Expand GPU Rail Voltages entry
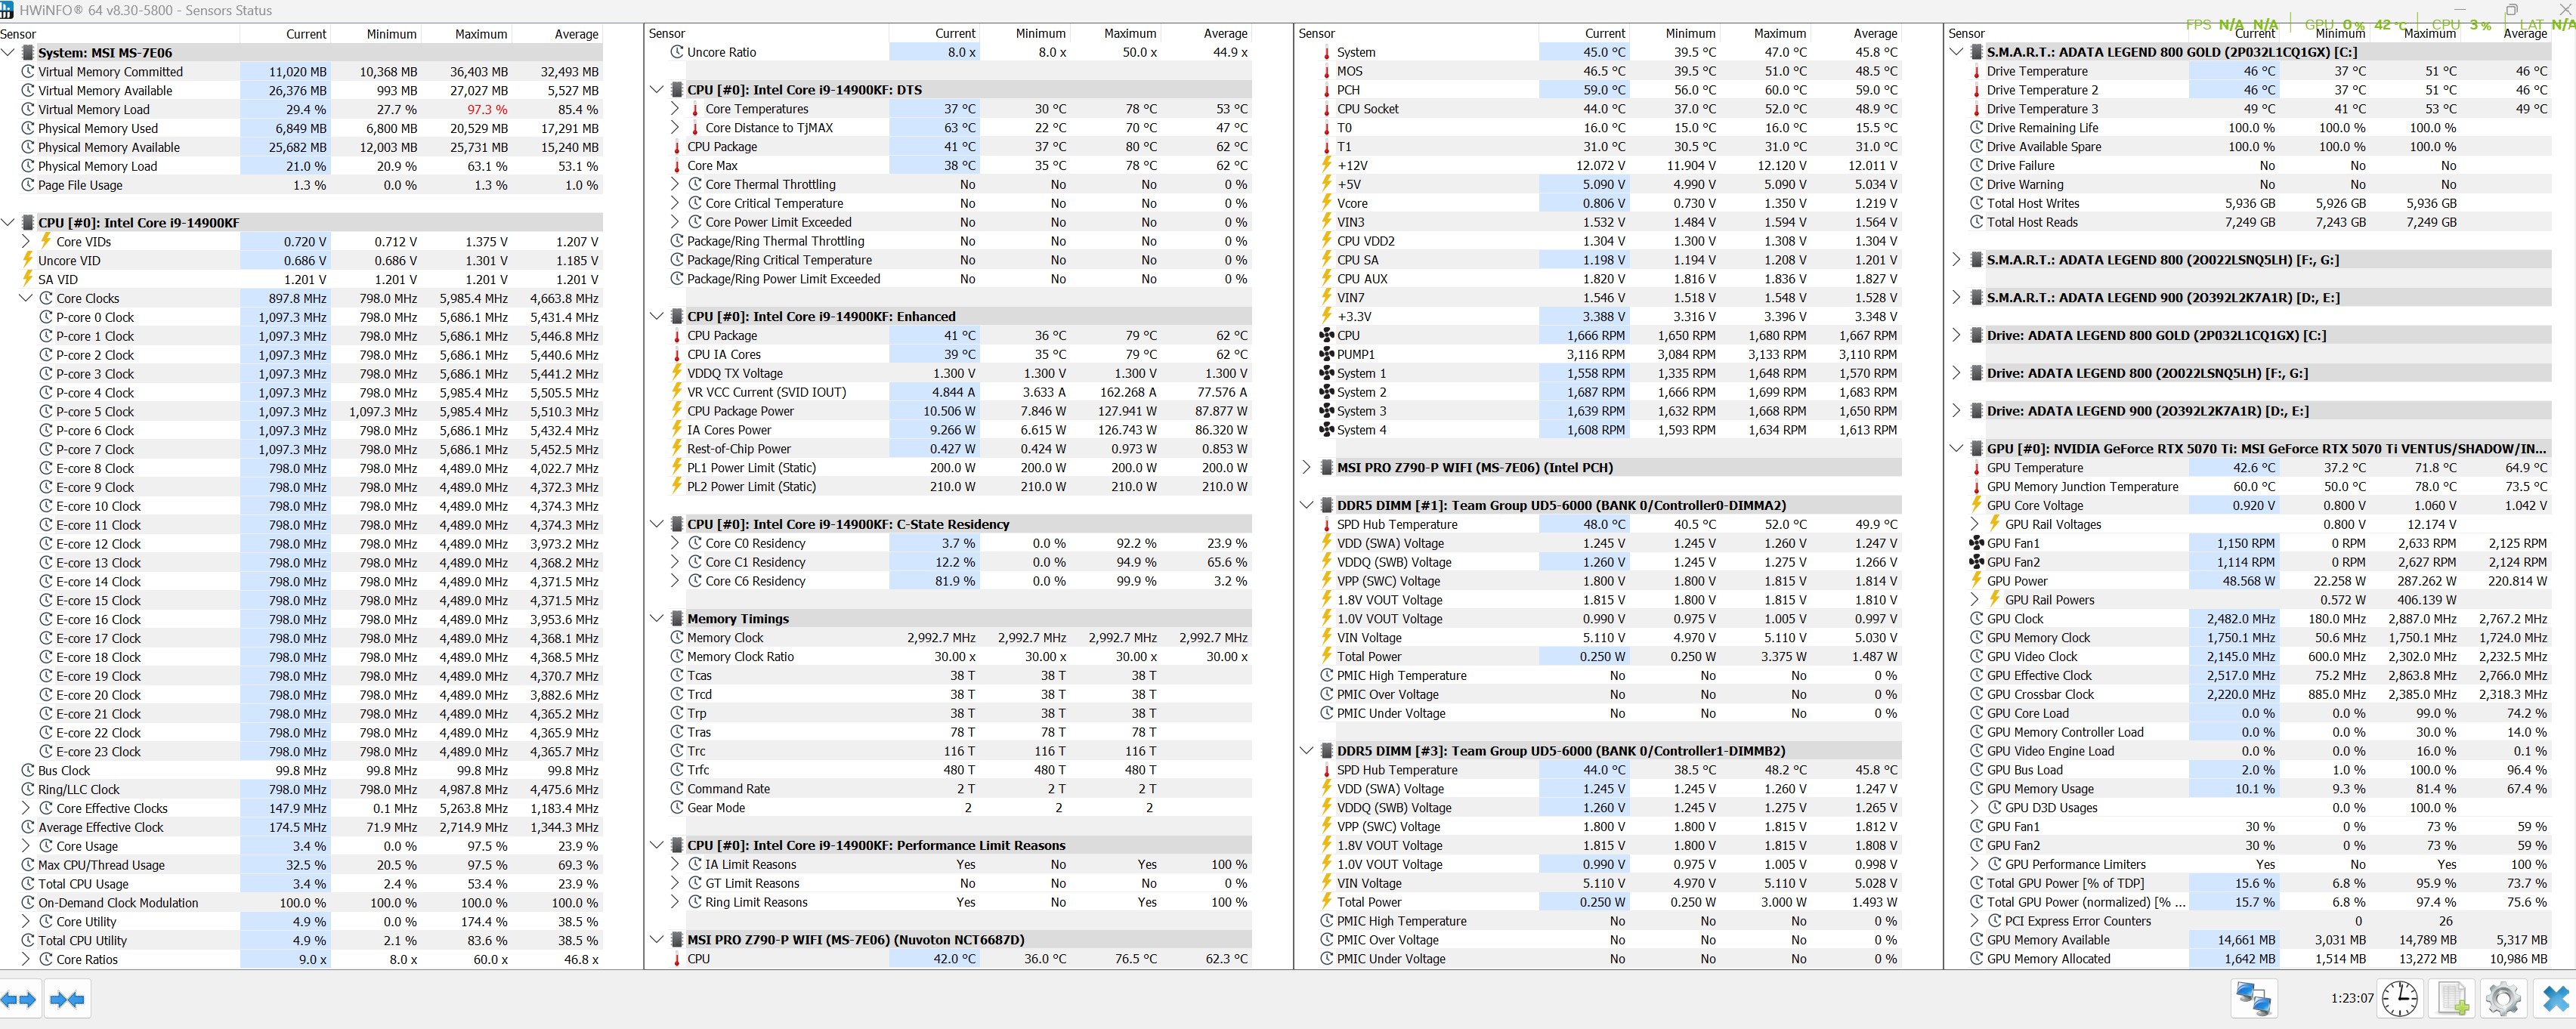Viewport: 2576px width, 1029px height. pyautogui.click(x=1975, y=524)
